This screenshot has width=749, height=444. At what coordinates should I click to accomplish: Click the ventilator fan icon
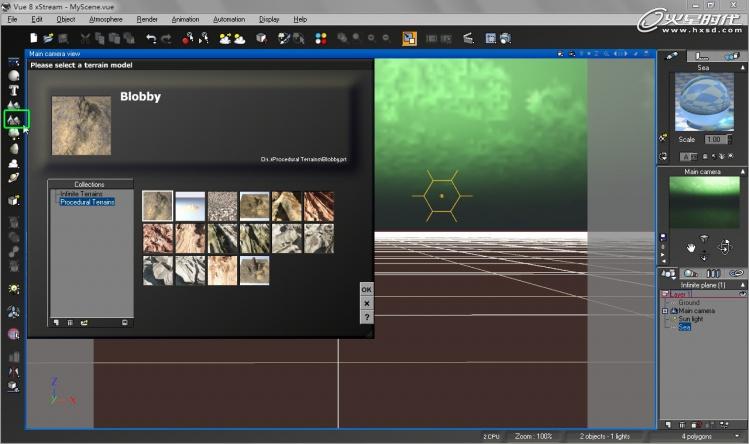pyautogui.click(x=14, y=312)
